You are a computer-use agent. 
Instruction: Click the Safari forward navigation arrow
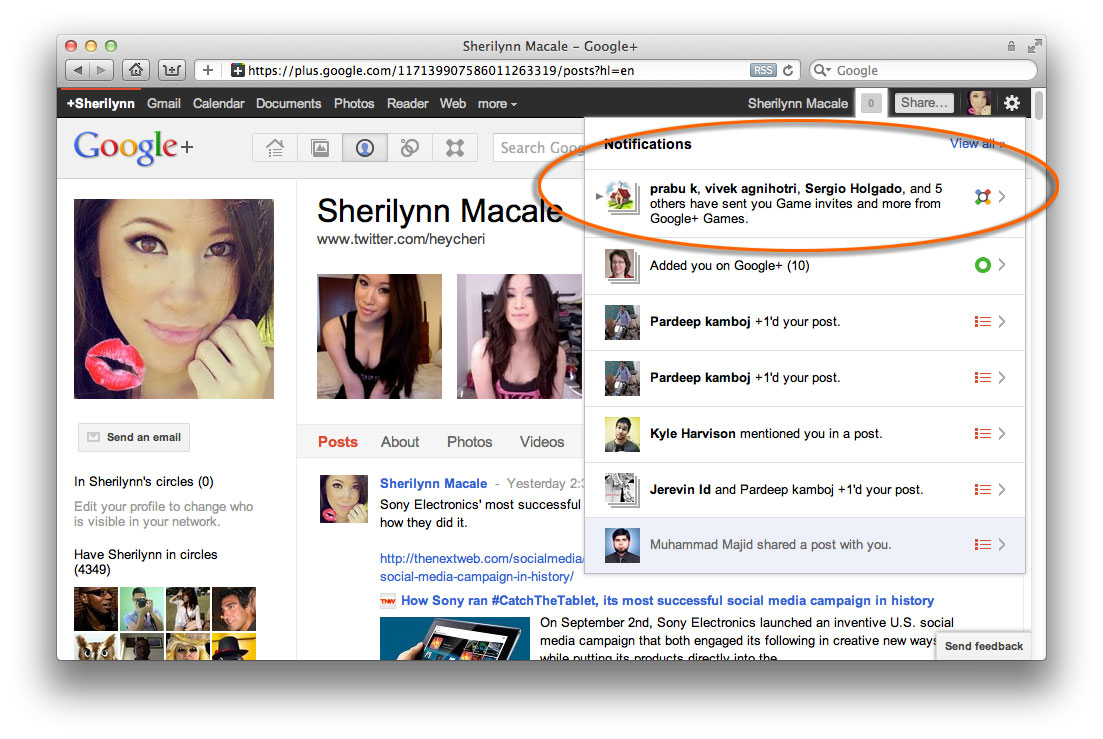click(x=101, y=70)
